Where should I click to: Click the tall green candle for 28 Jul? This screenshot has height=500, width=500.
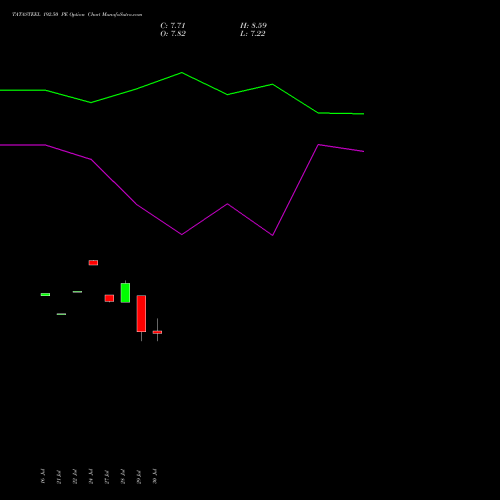(125, 293)
